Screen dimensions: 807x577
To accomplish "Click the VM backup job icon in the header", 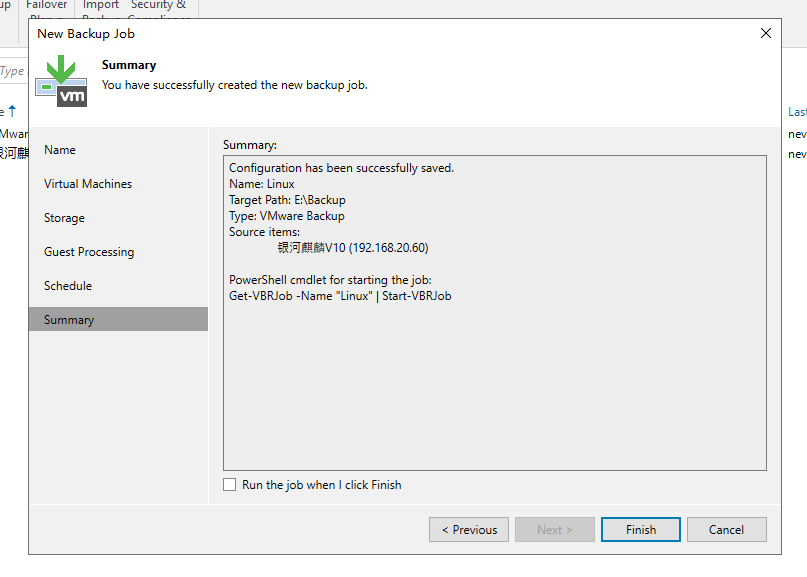I will tap(61, 81).
